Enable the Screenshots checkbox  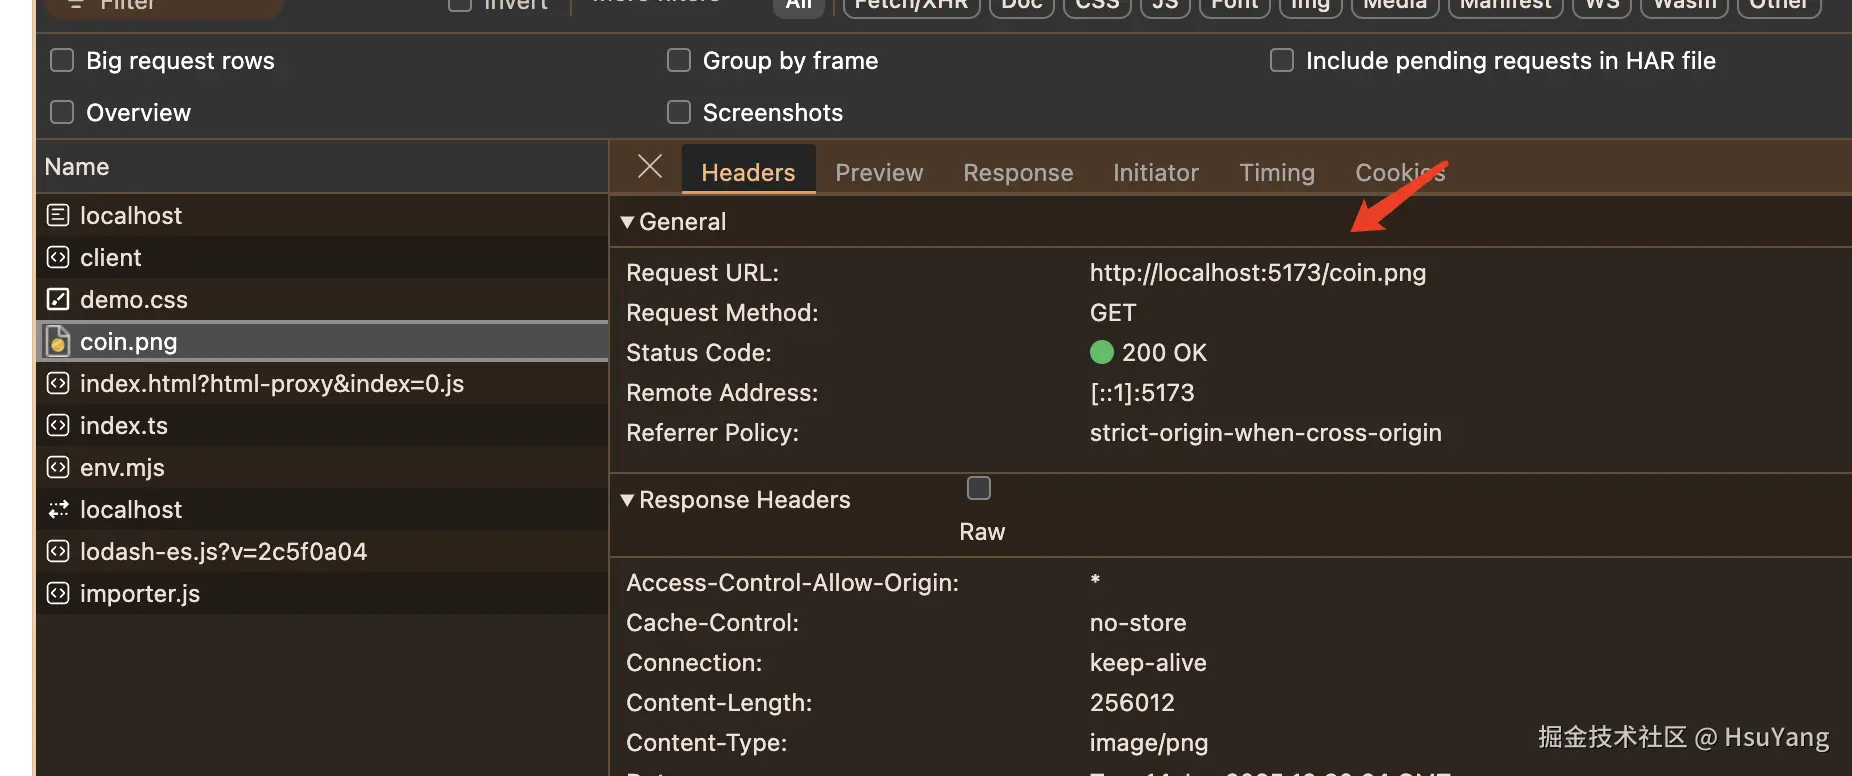click(x=679, y=112)
